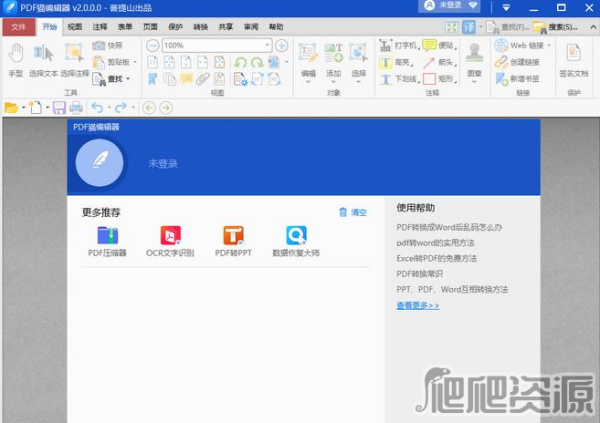The height and width of the screenshot is (423, 600).
Task: Switch to the Convert (转换) tab
Action: point(201,27)
